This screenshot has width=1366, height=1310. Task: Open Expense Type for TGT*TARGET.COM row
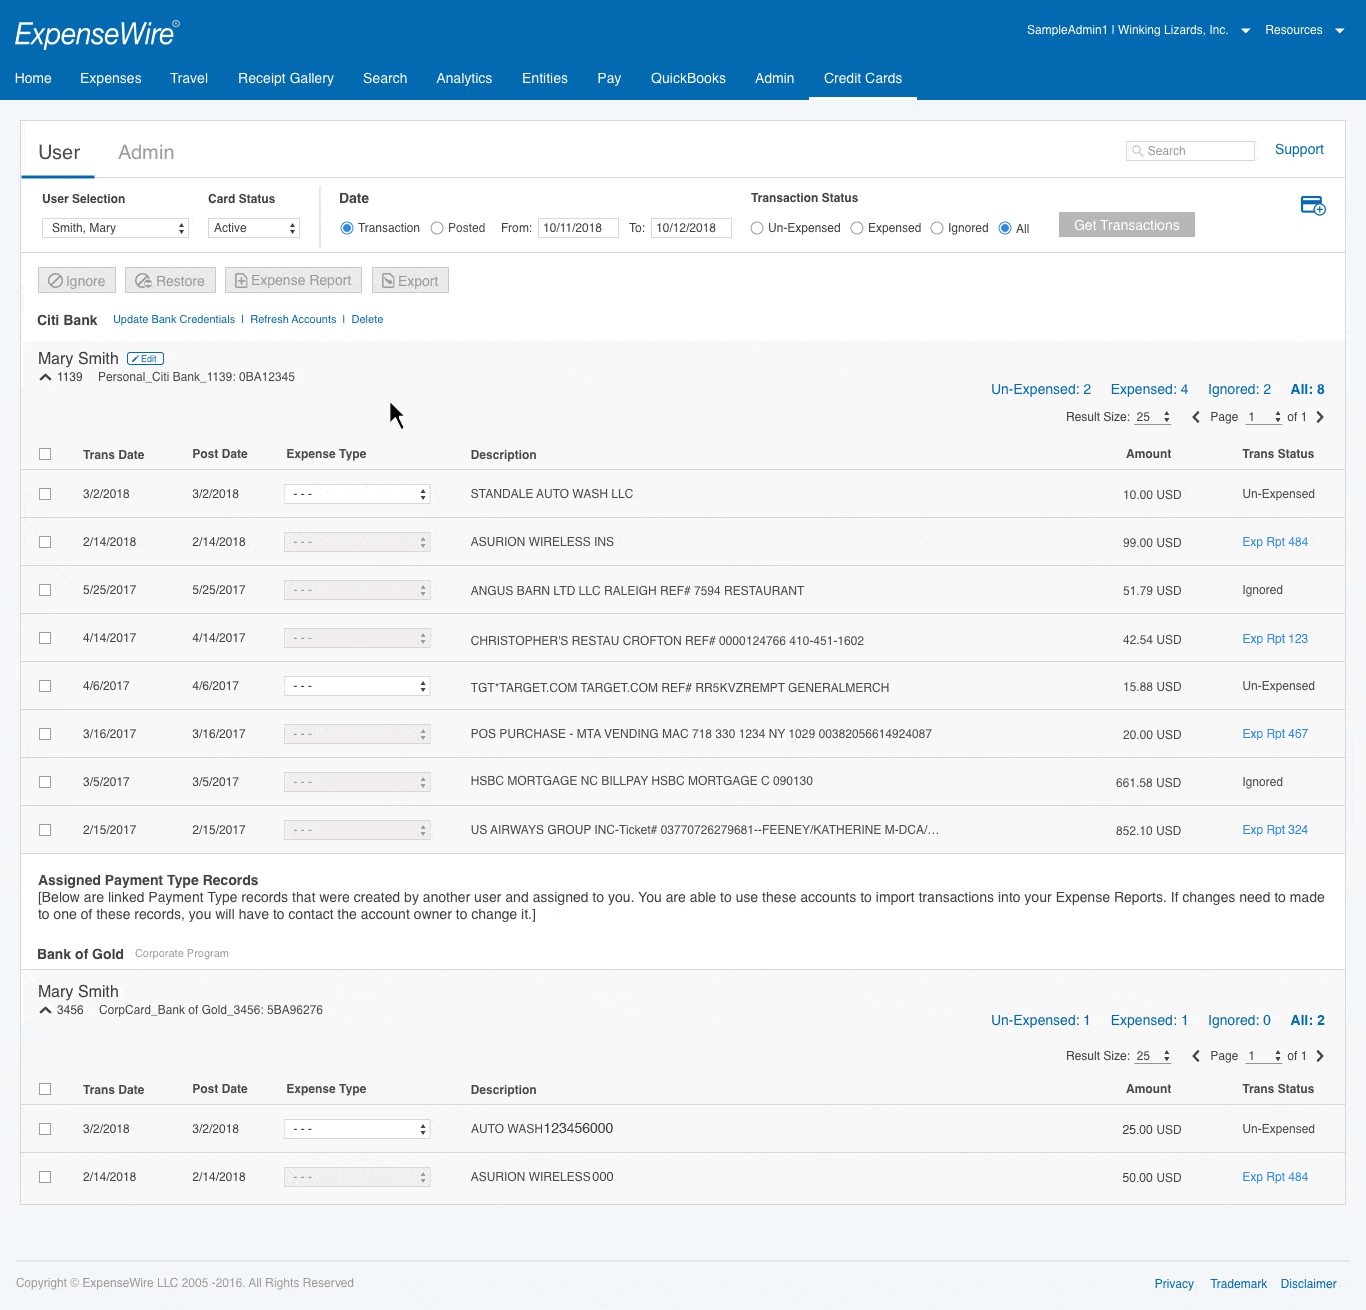coord(357,686)
